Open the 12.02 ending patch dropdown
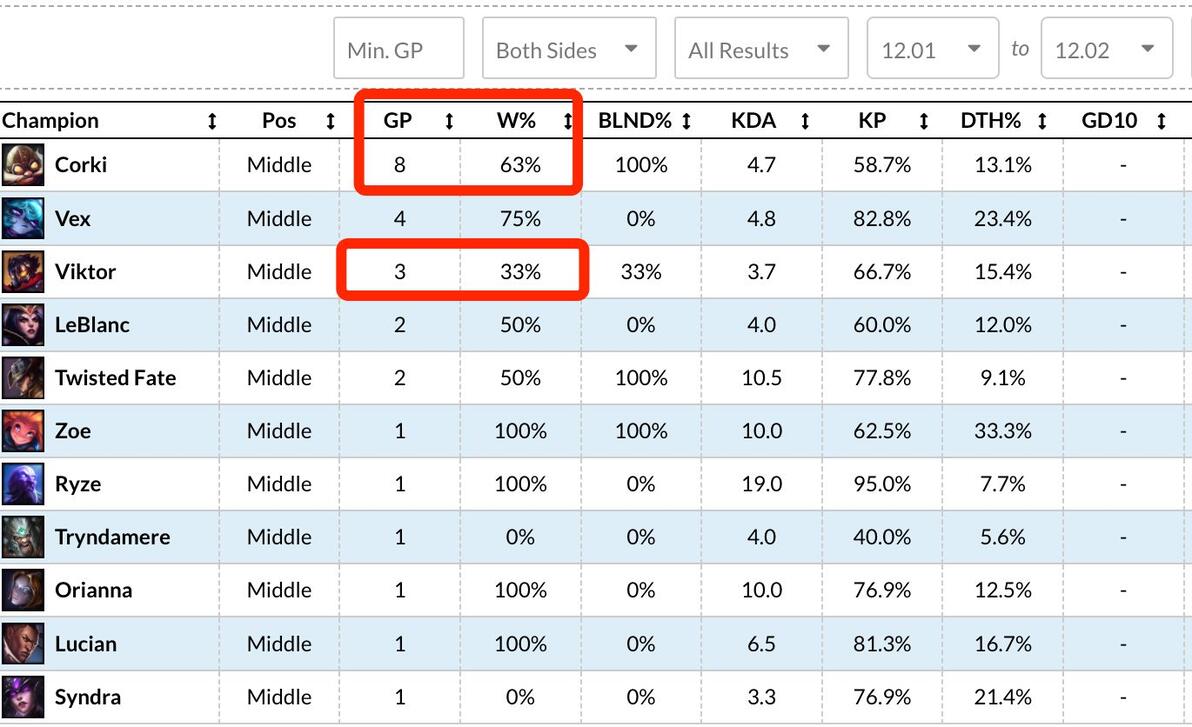 1105,49
